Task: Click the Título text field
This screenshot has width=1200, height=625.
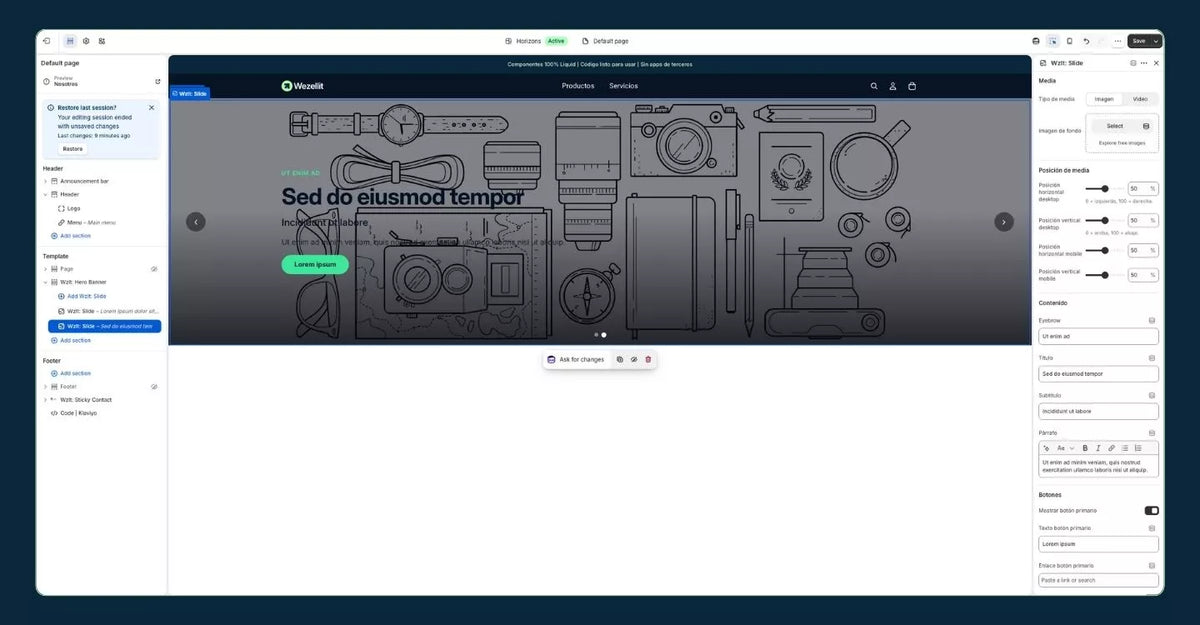Action: tap(1098, 374)
